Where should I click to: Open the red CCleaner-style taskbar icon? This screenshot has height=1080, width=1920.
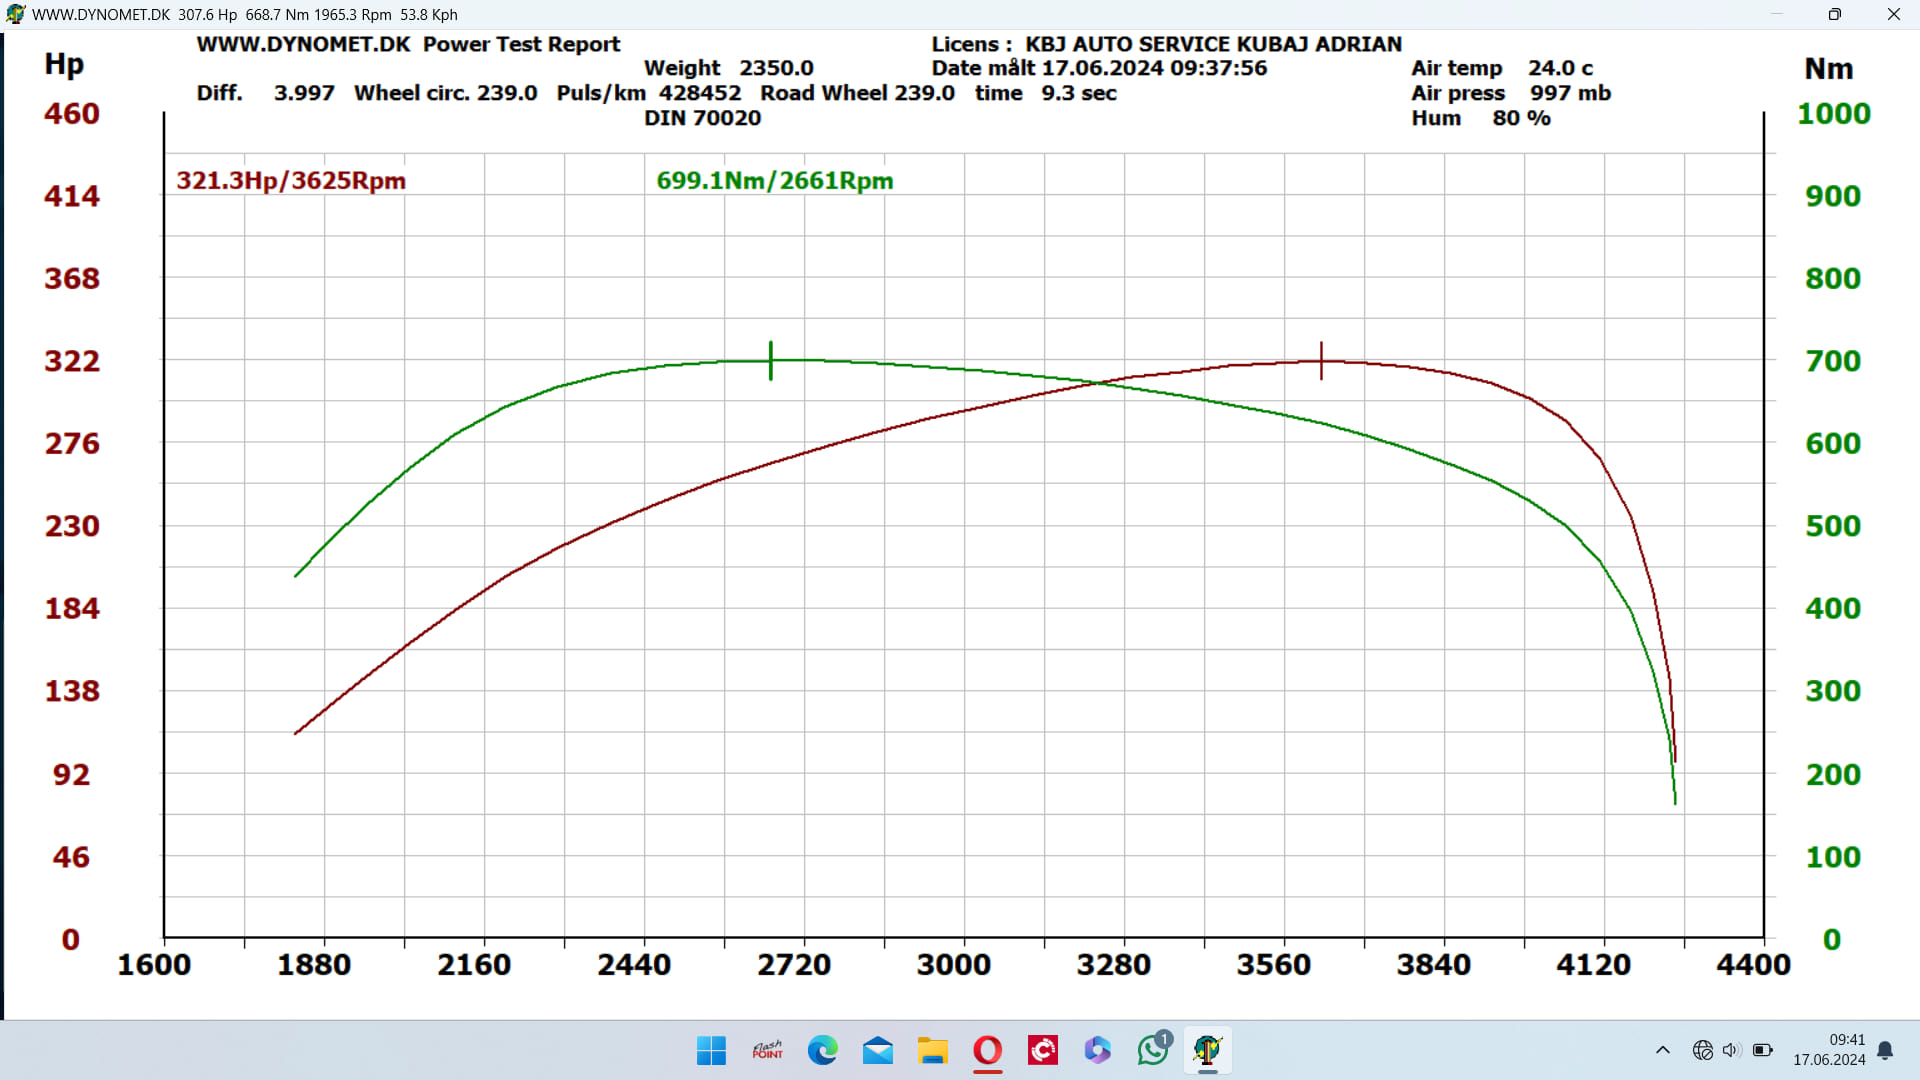point(1042,1050)
